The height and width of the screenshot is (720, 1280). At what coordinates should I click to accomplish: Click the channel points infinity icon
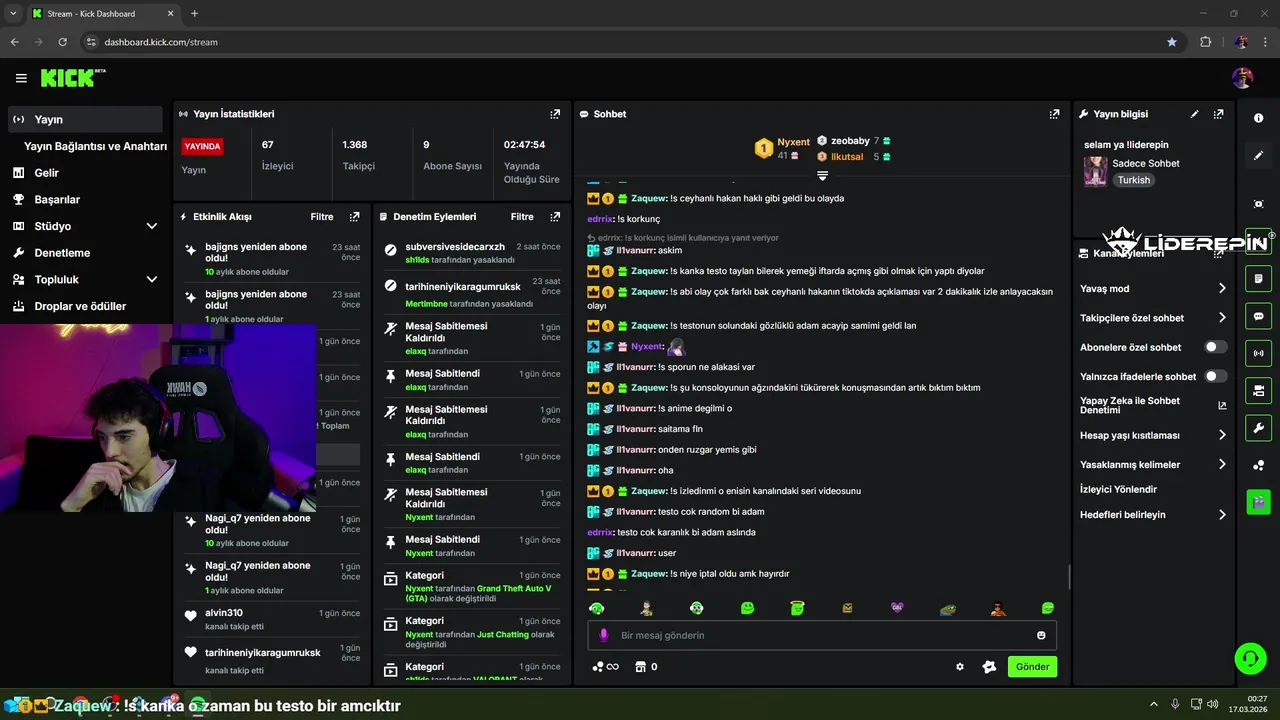(x=606, y=667)
